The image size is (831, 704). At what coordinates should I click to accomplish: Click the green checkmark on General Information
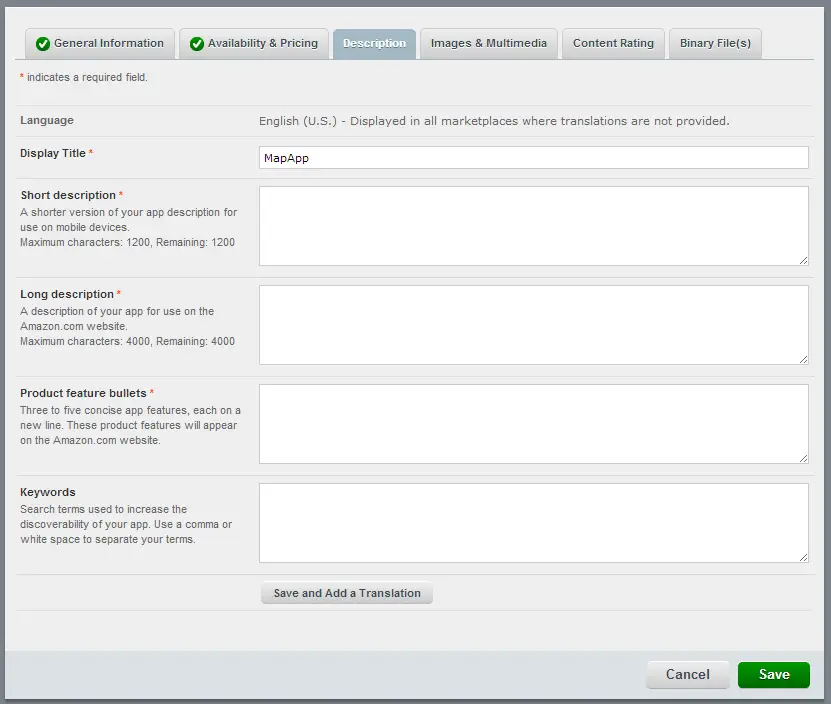(x=42, y=44)
